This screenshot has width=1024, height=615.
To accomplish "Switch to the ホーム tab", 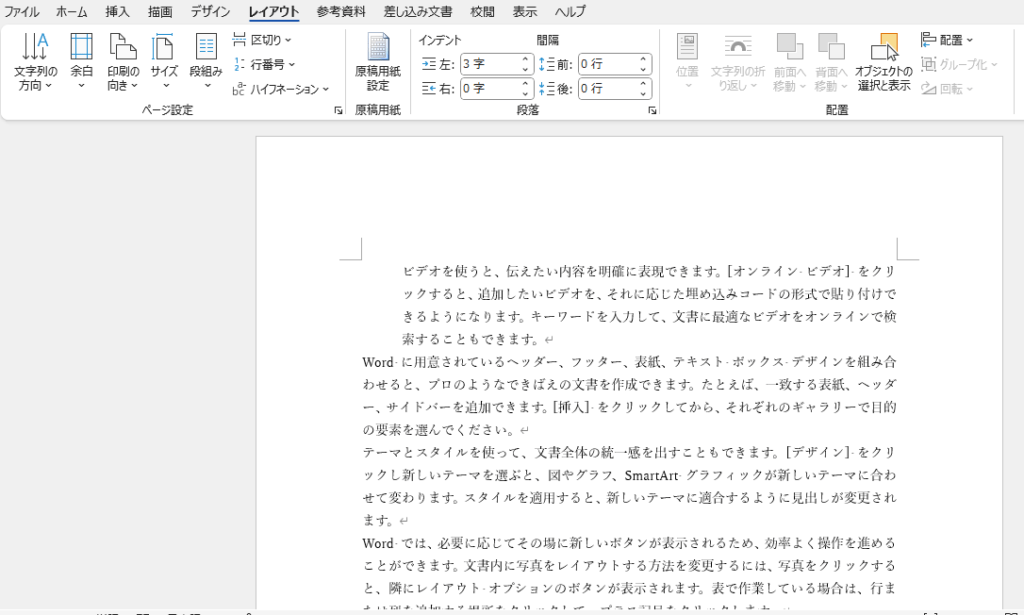I will coord(71,12).
